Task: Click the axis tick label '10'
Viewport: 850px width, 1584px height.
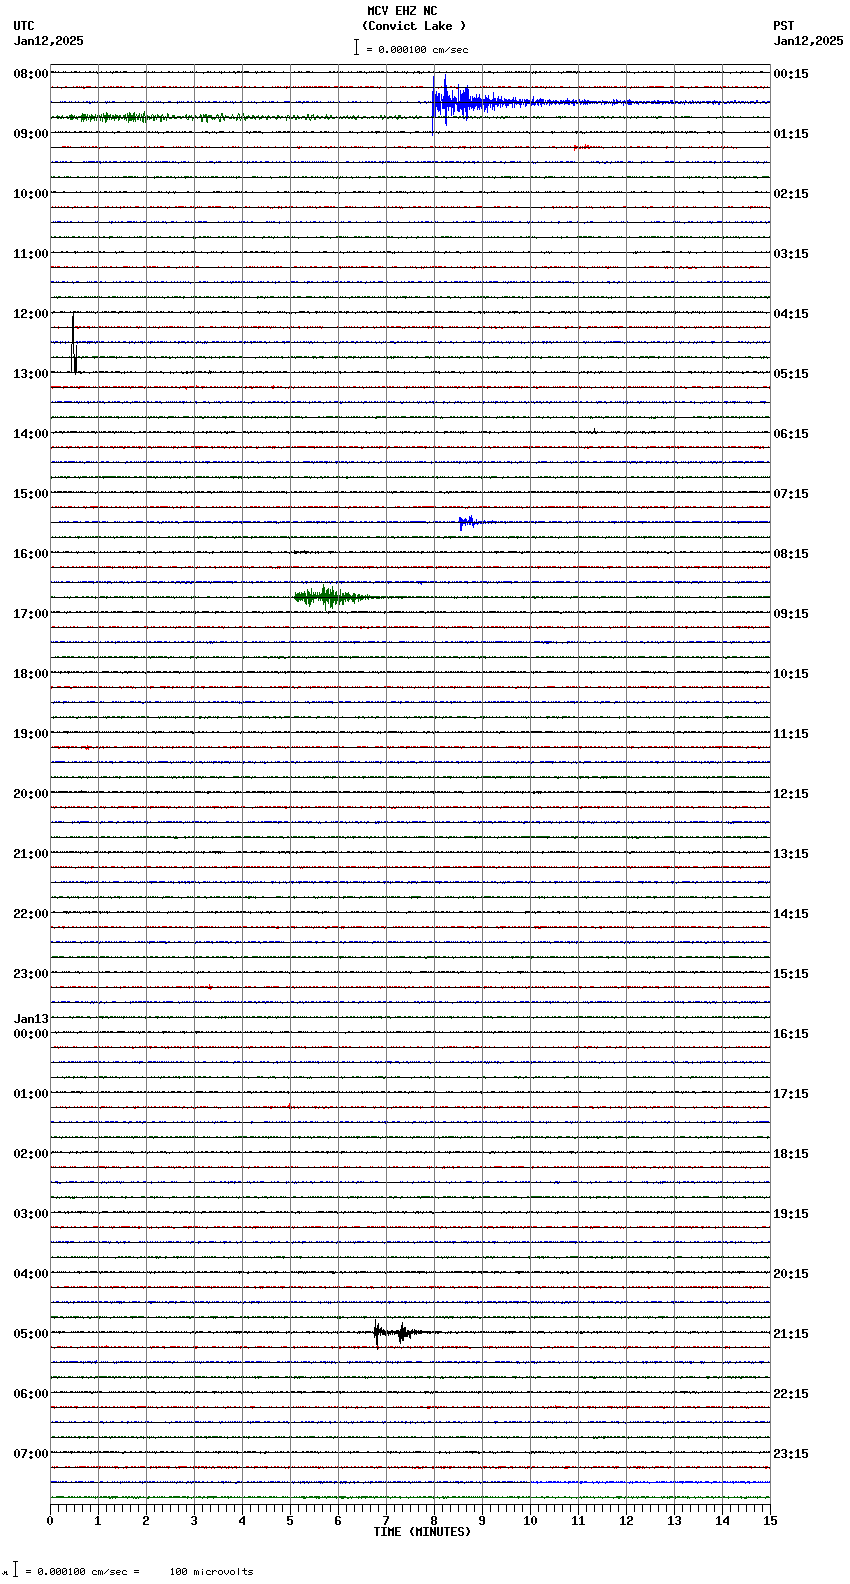Action: [530, 1521]
